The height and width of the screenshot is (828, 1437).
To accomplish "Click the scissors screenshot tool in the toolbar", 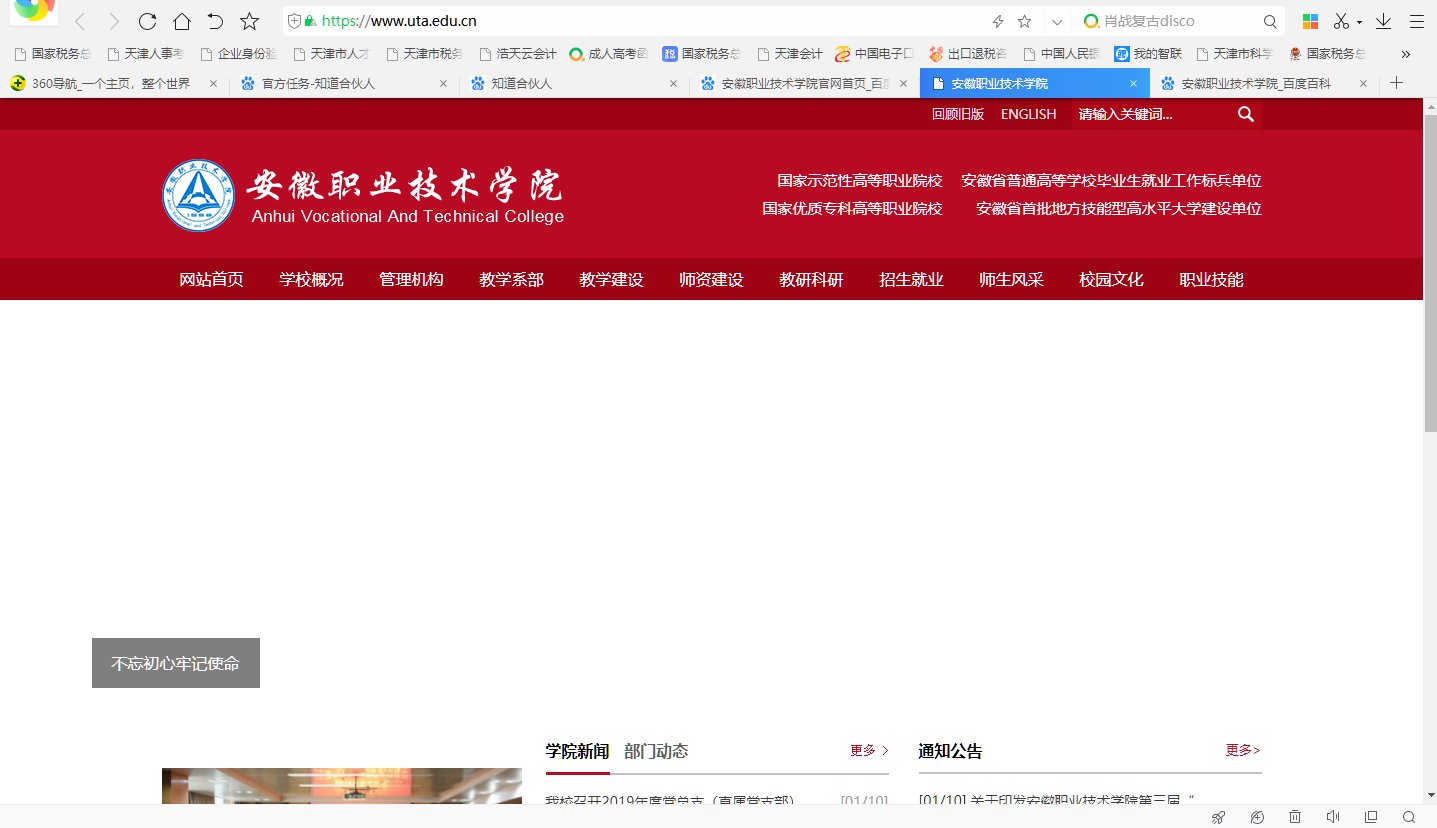I will pos(1341,21).
